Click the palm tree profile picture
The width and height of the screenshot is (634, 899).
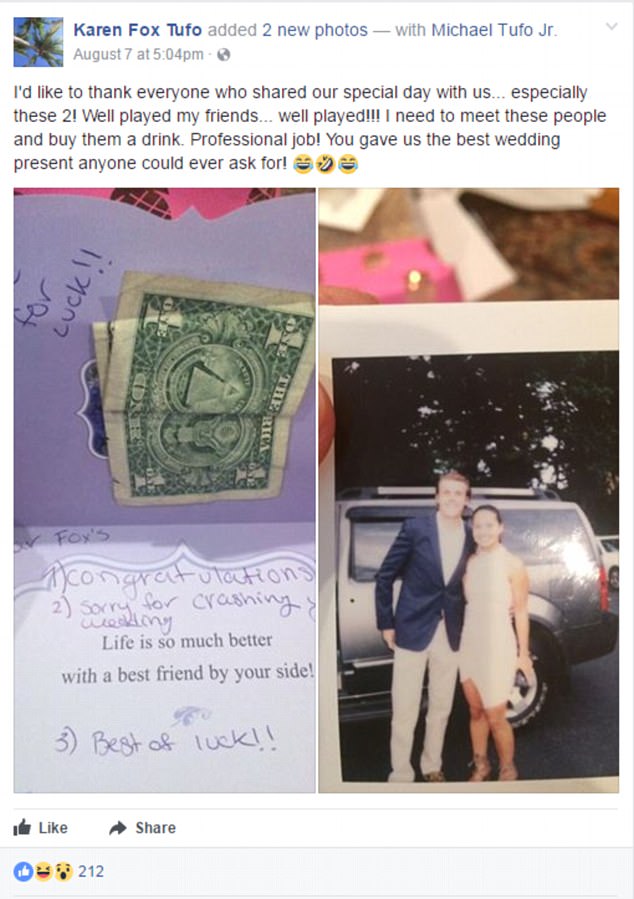coord(38,42)
